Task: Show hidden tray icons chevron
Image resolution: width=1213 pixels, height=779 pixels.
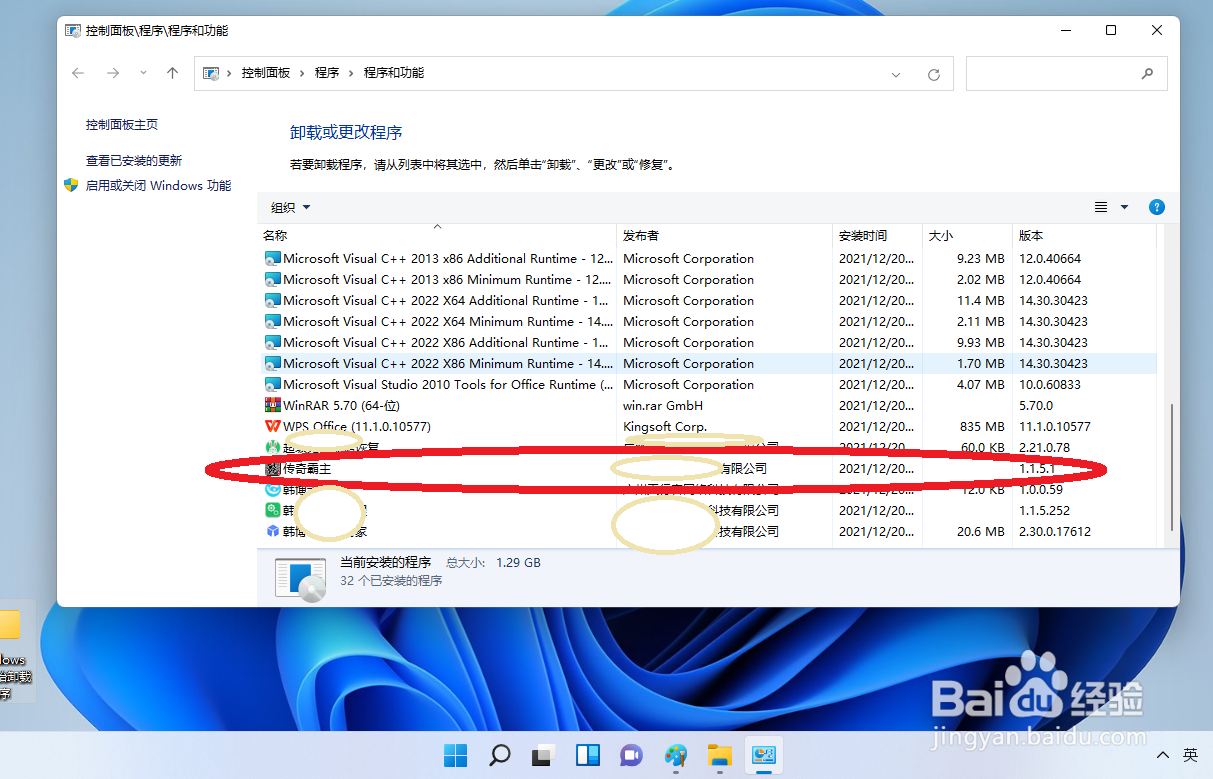Action: point(1163,755)
